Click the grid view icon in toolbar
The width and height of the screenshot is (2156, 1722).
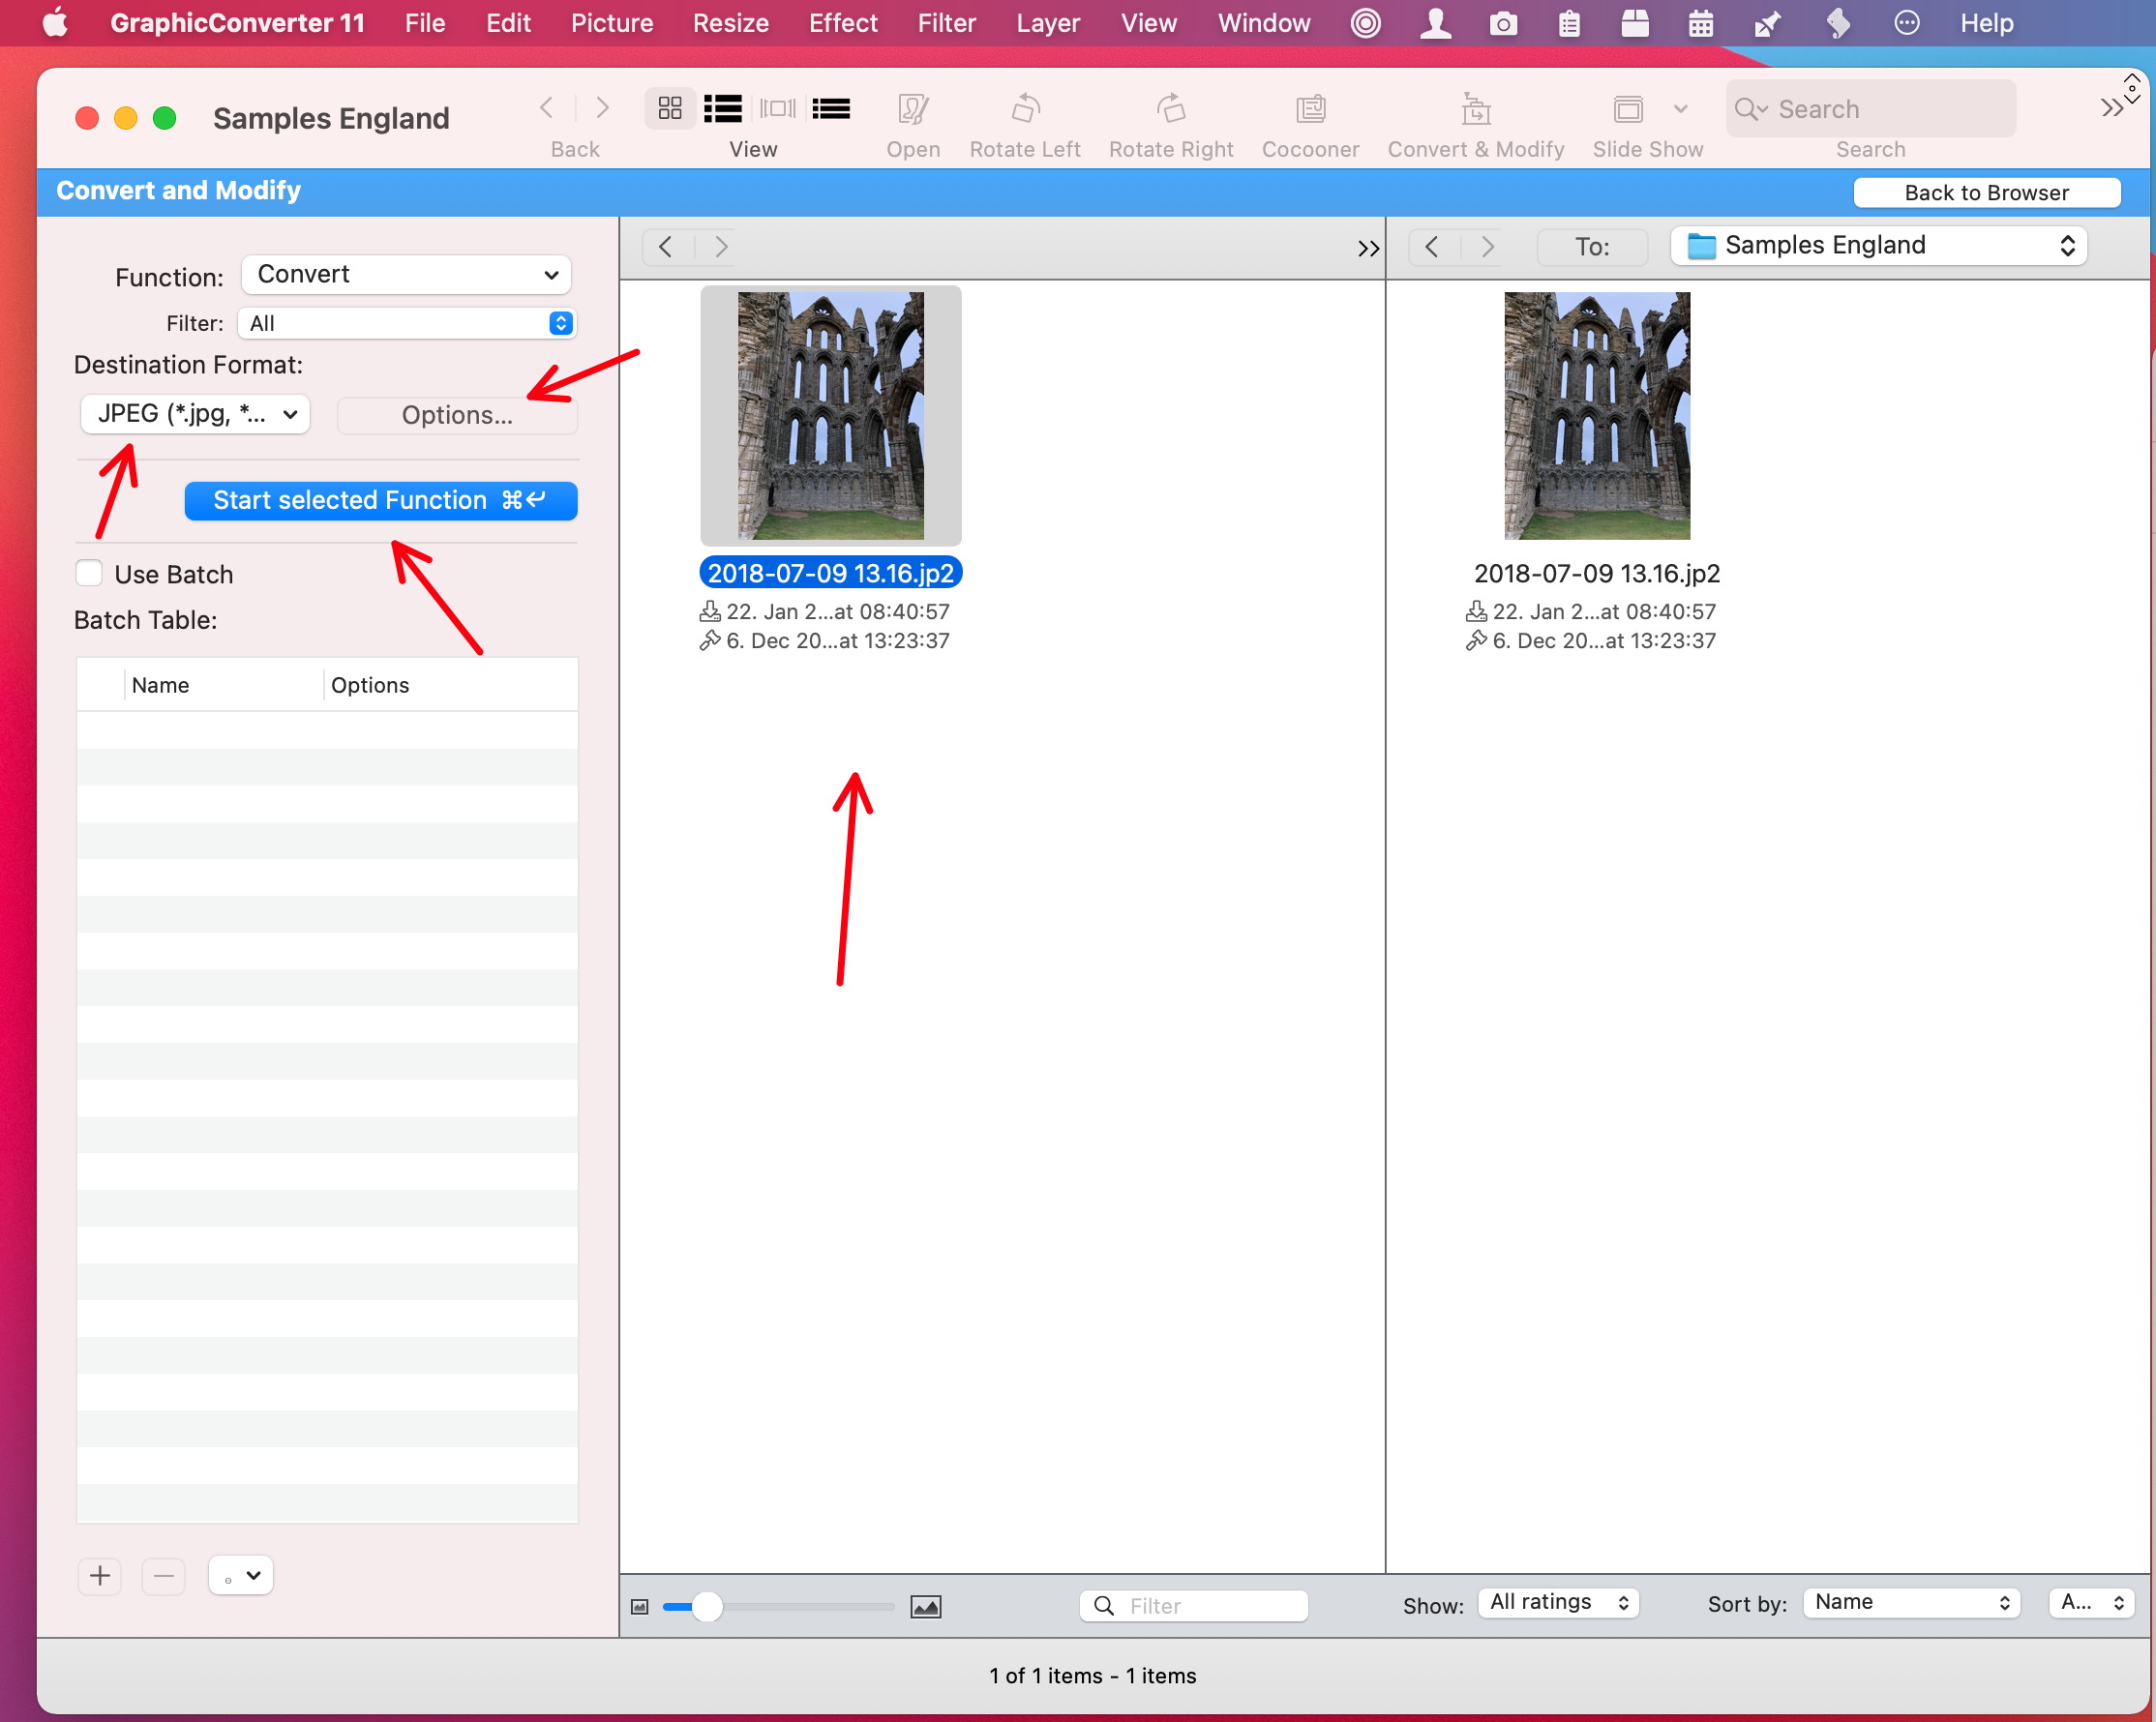668,109
